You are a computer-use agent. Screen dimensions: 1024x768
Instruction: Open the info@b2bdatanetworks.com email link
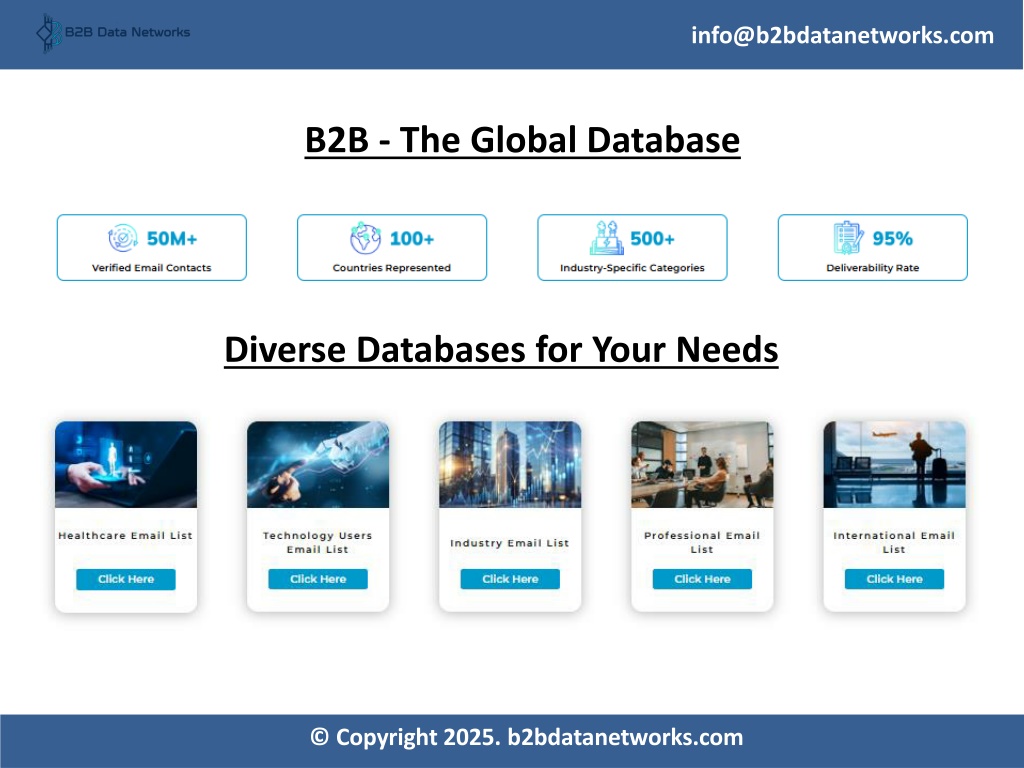[842, 36]
